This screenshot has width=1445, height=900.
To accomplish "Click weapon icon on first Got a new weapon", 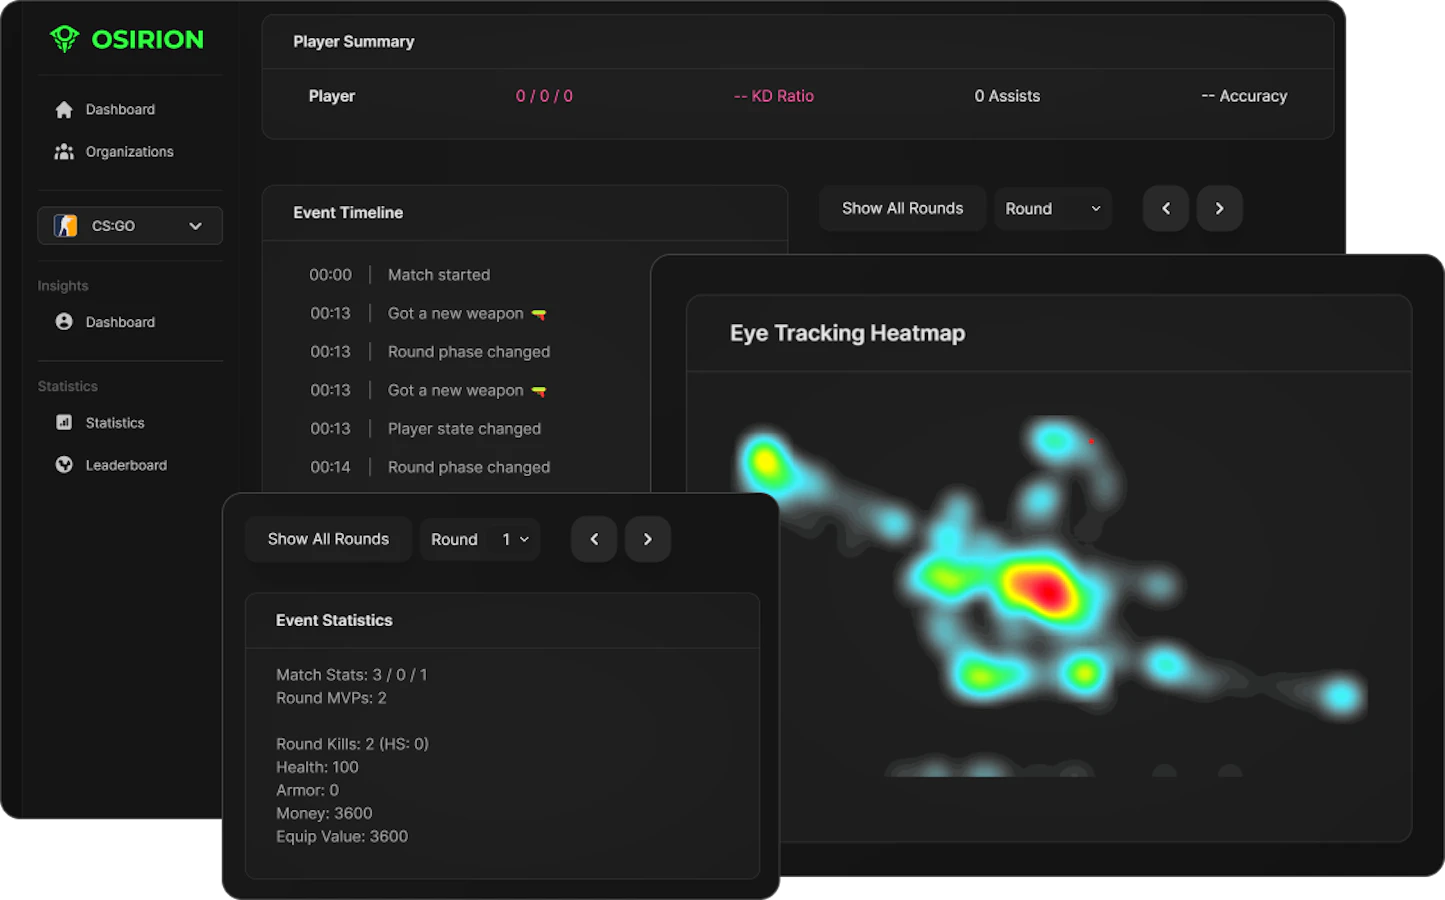I will click(x=539, y=314).
